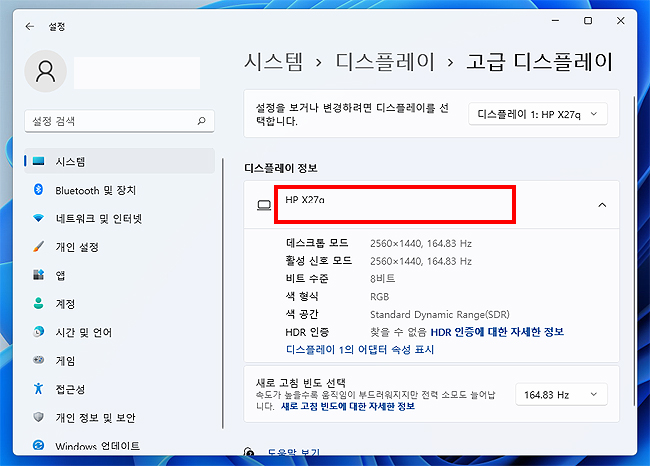Image resolution: width=650 pixels, height=466 pixels.
Task: Open the 도움말 보기 help link
Action: [x=293, y=452]
